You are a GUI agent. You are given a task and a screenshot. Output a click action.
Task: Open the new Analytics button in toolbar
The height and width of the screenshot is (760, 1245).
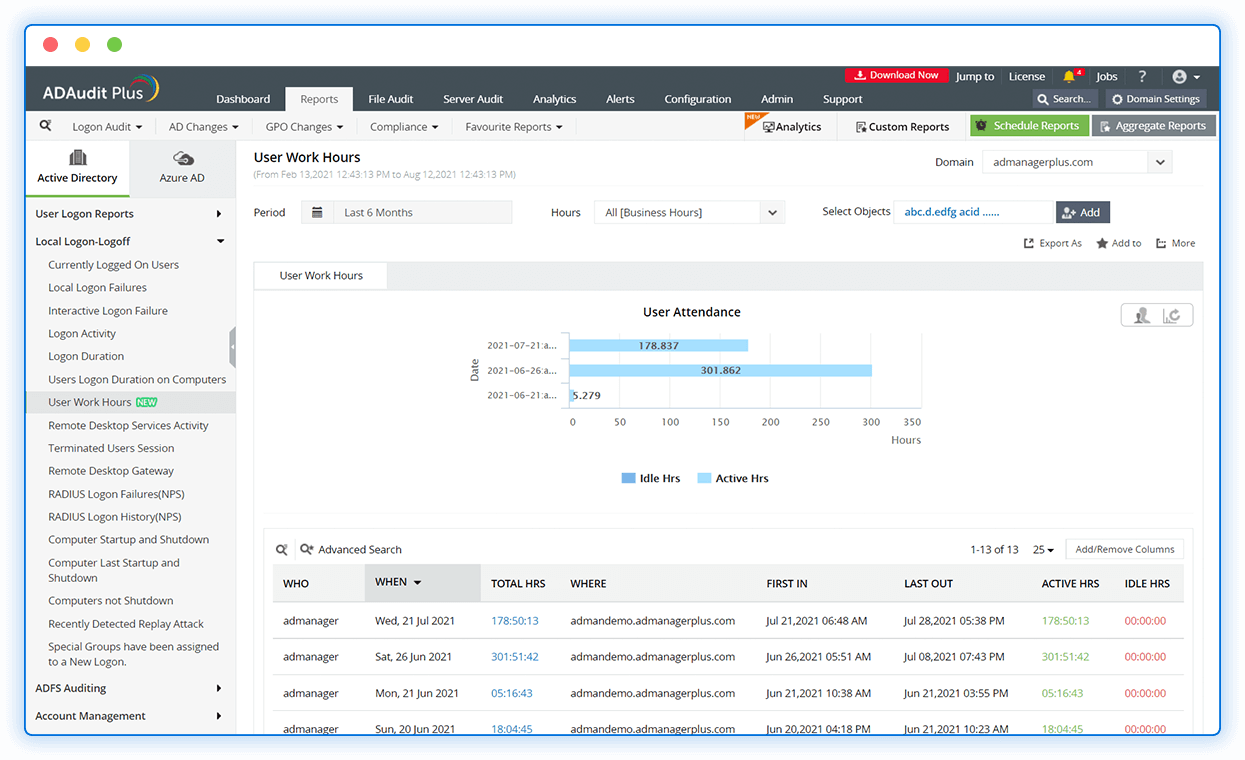(791, 127)
